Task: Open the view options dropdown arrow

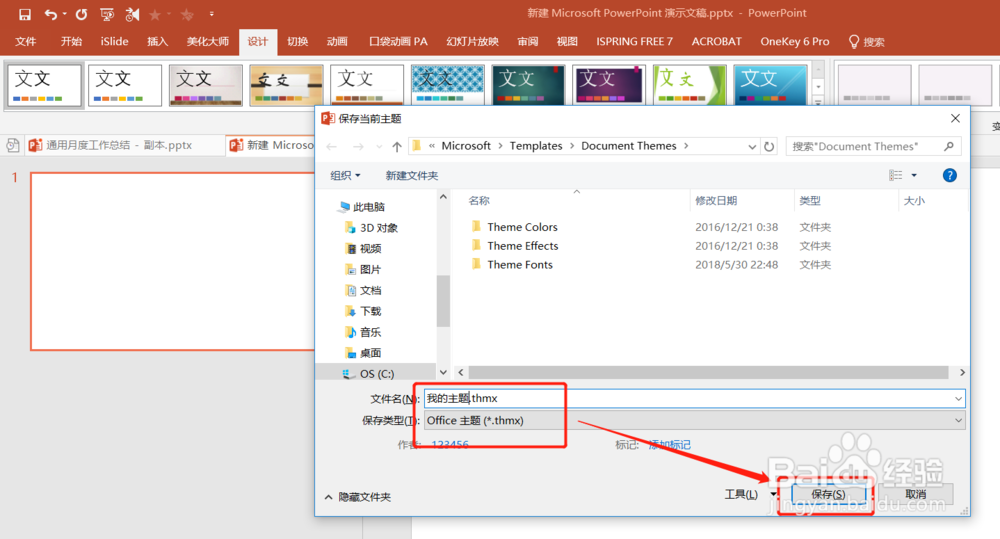Action: (914, 175)
